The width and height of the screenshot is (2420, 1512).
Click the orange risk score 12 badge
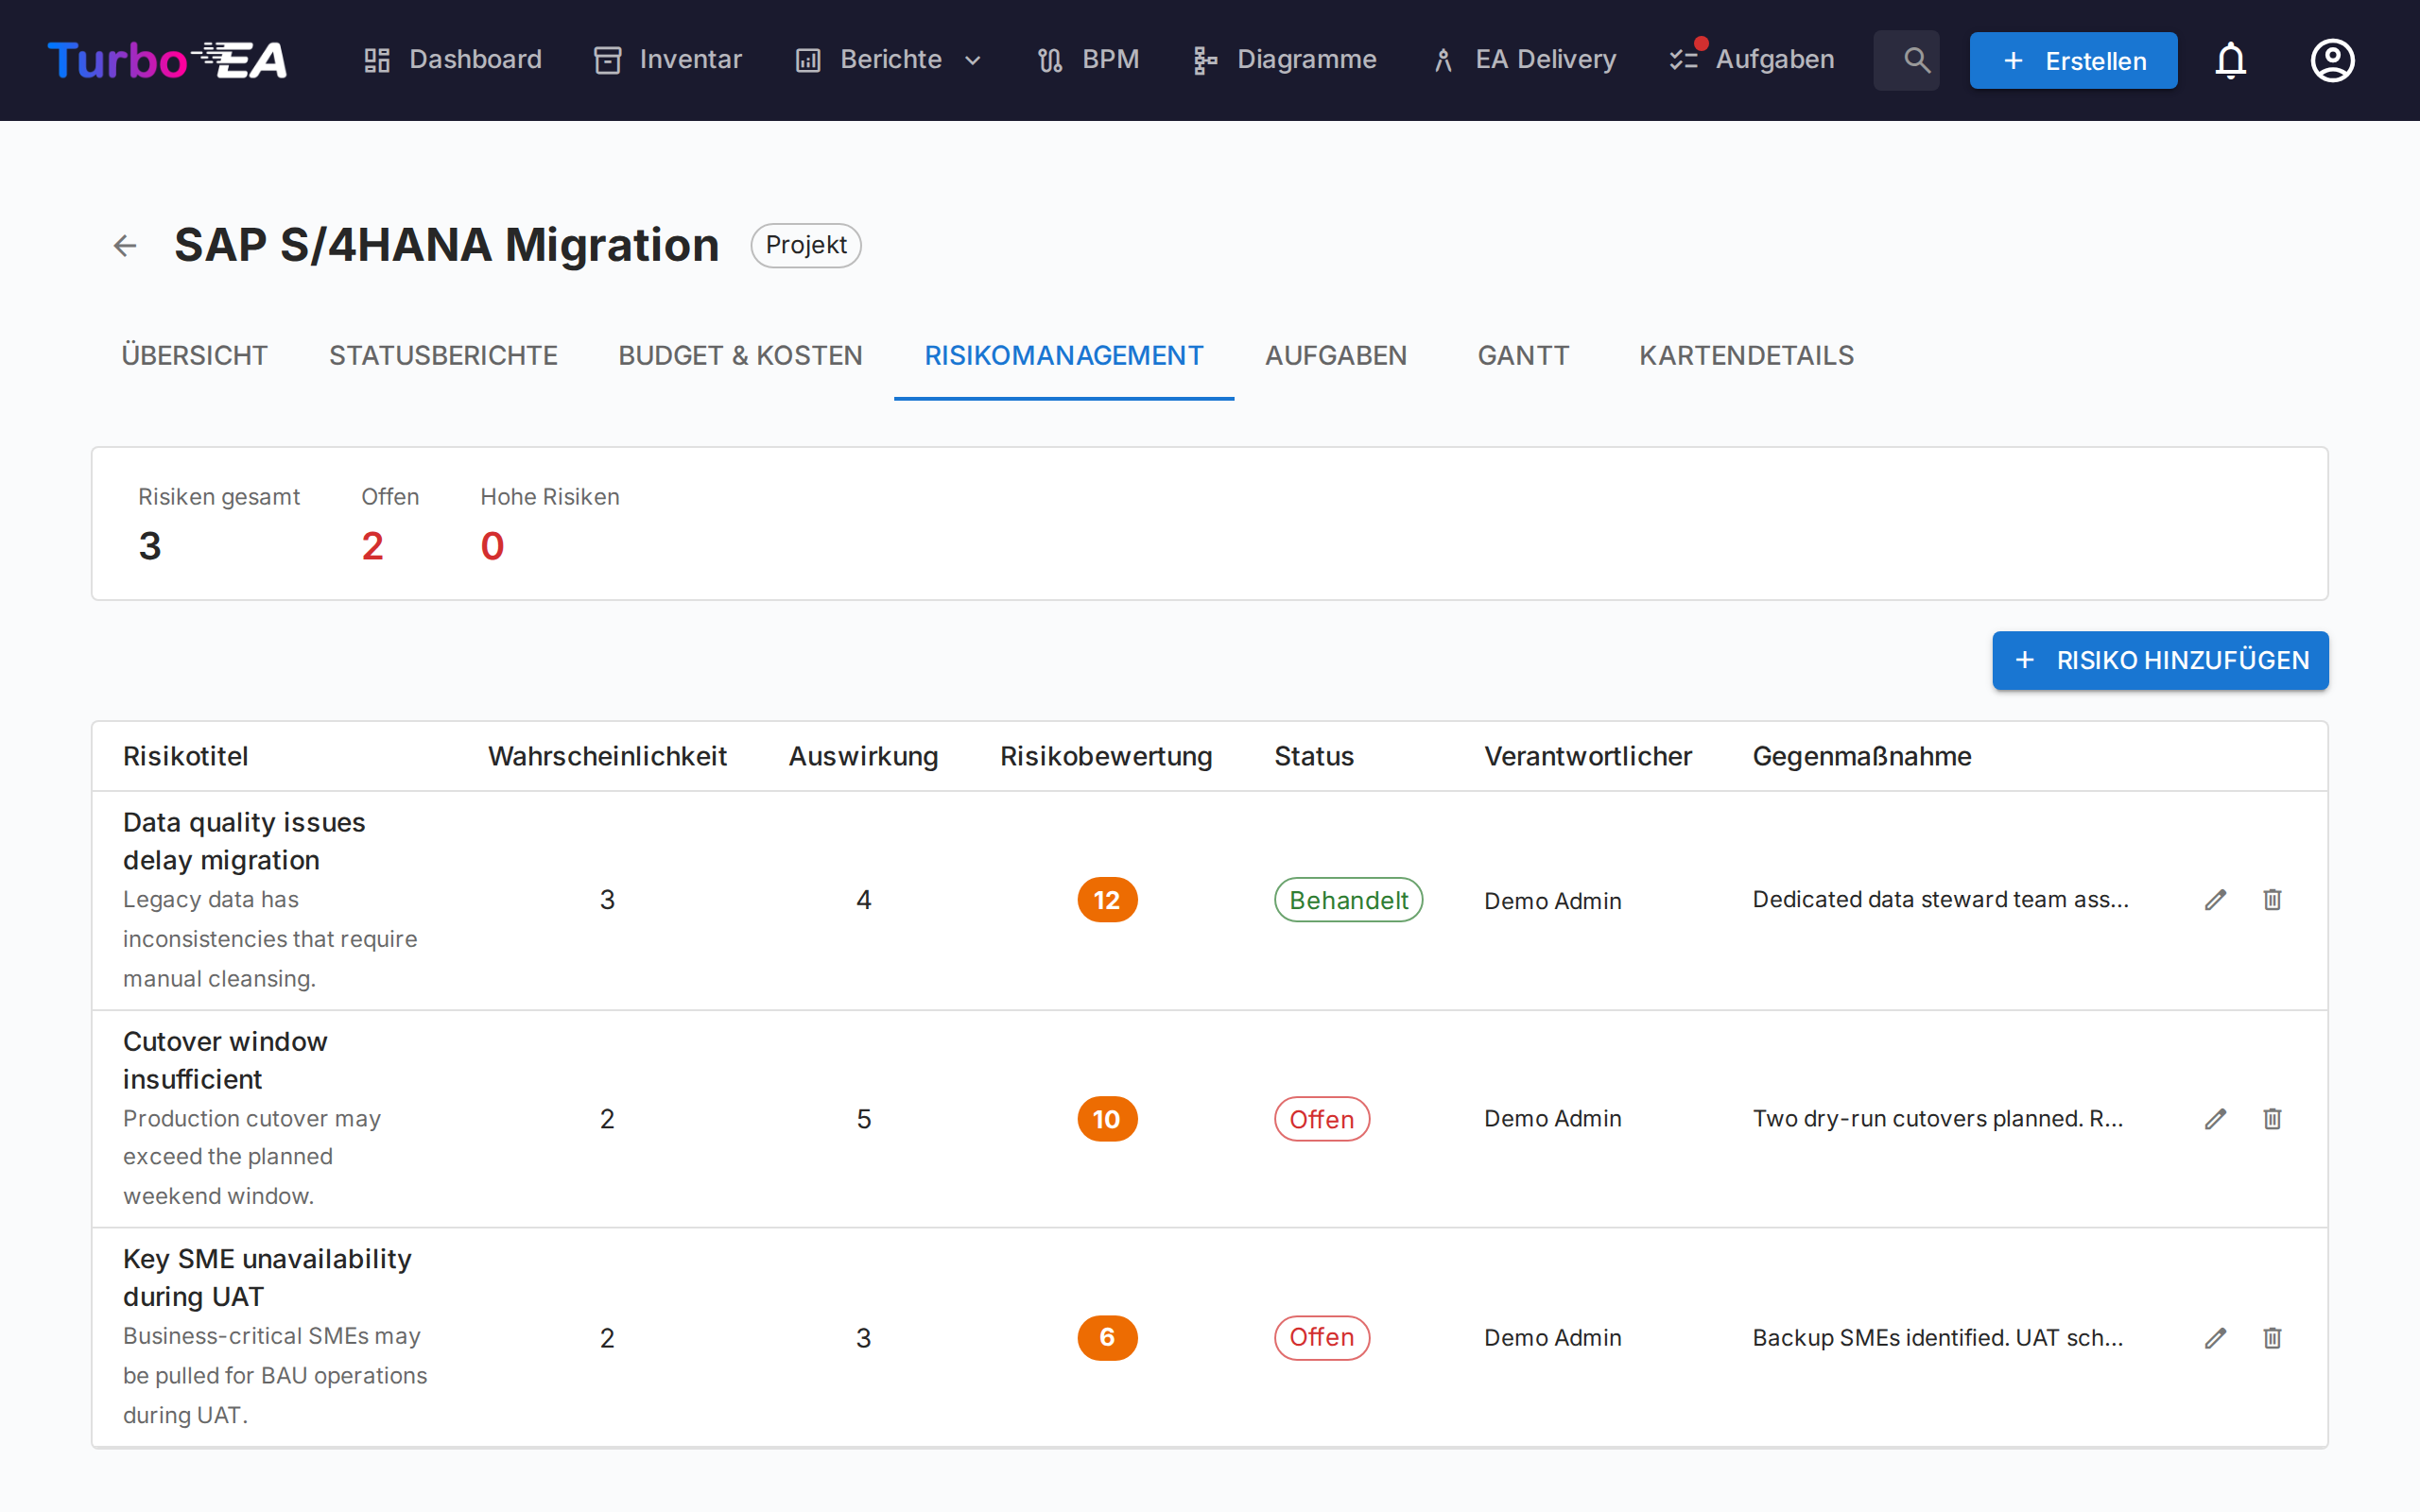click(x=1106, y=900)
